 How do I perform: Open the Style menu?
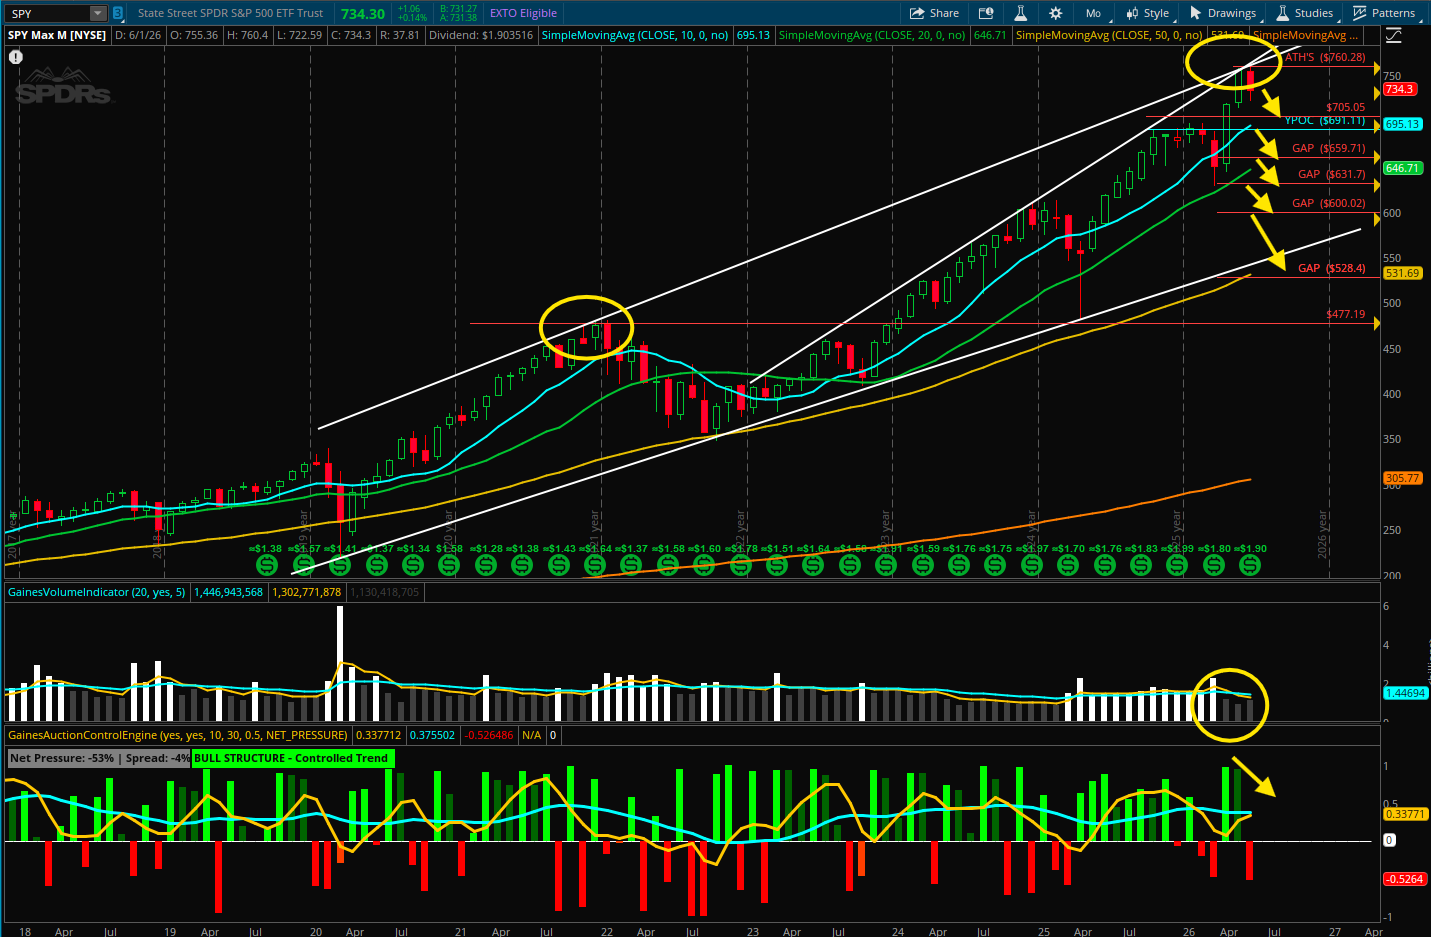pos(1148,13)
